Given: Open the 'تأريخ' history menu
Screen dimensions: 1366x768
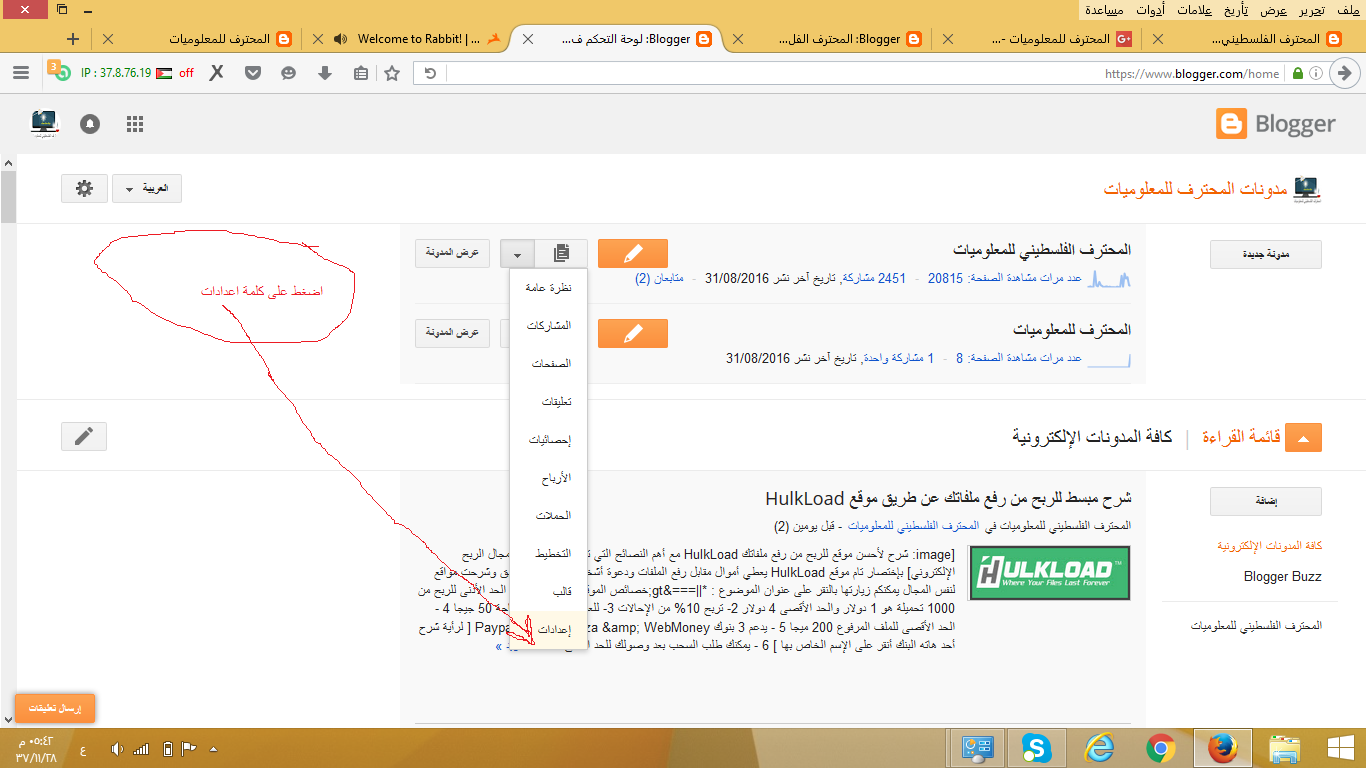Looking at the screenshot, I should pyautogui.click(x=1235, y=10).
